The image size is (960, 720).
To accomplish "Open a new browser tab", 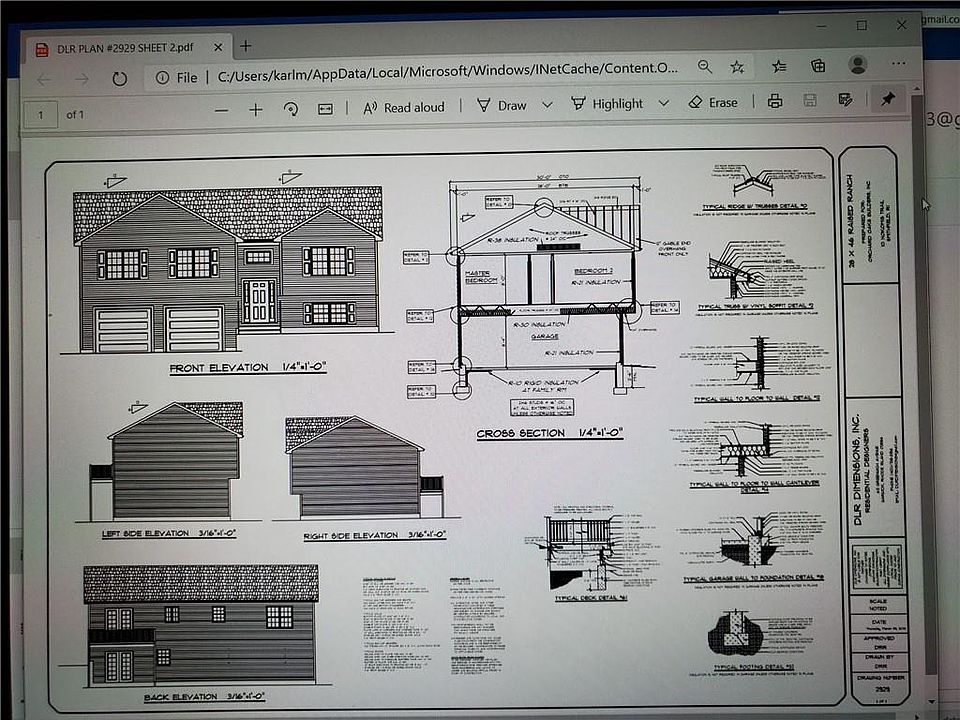I will point(246,46).
